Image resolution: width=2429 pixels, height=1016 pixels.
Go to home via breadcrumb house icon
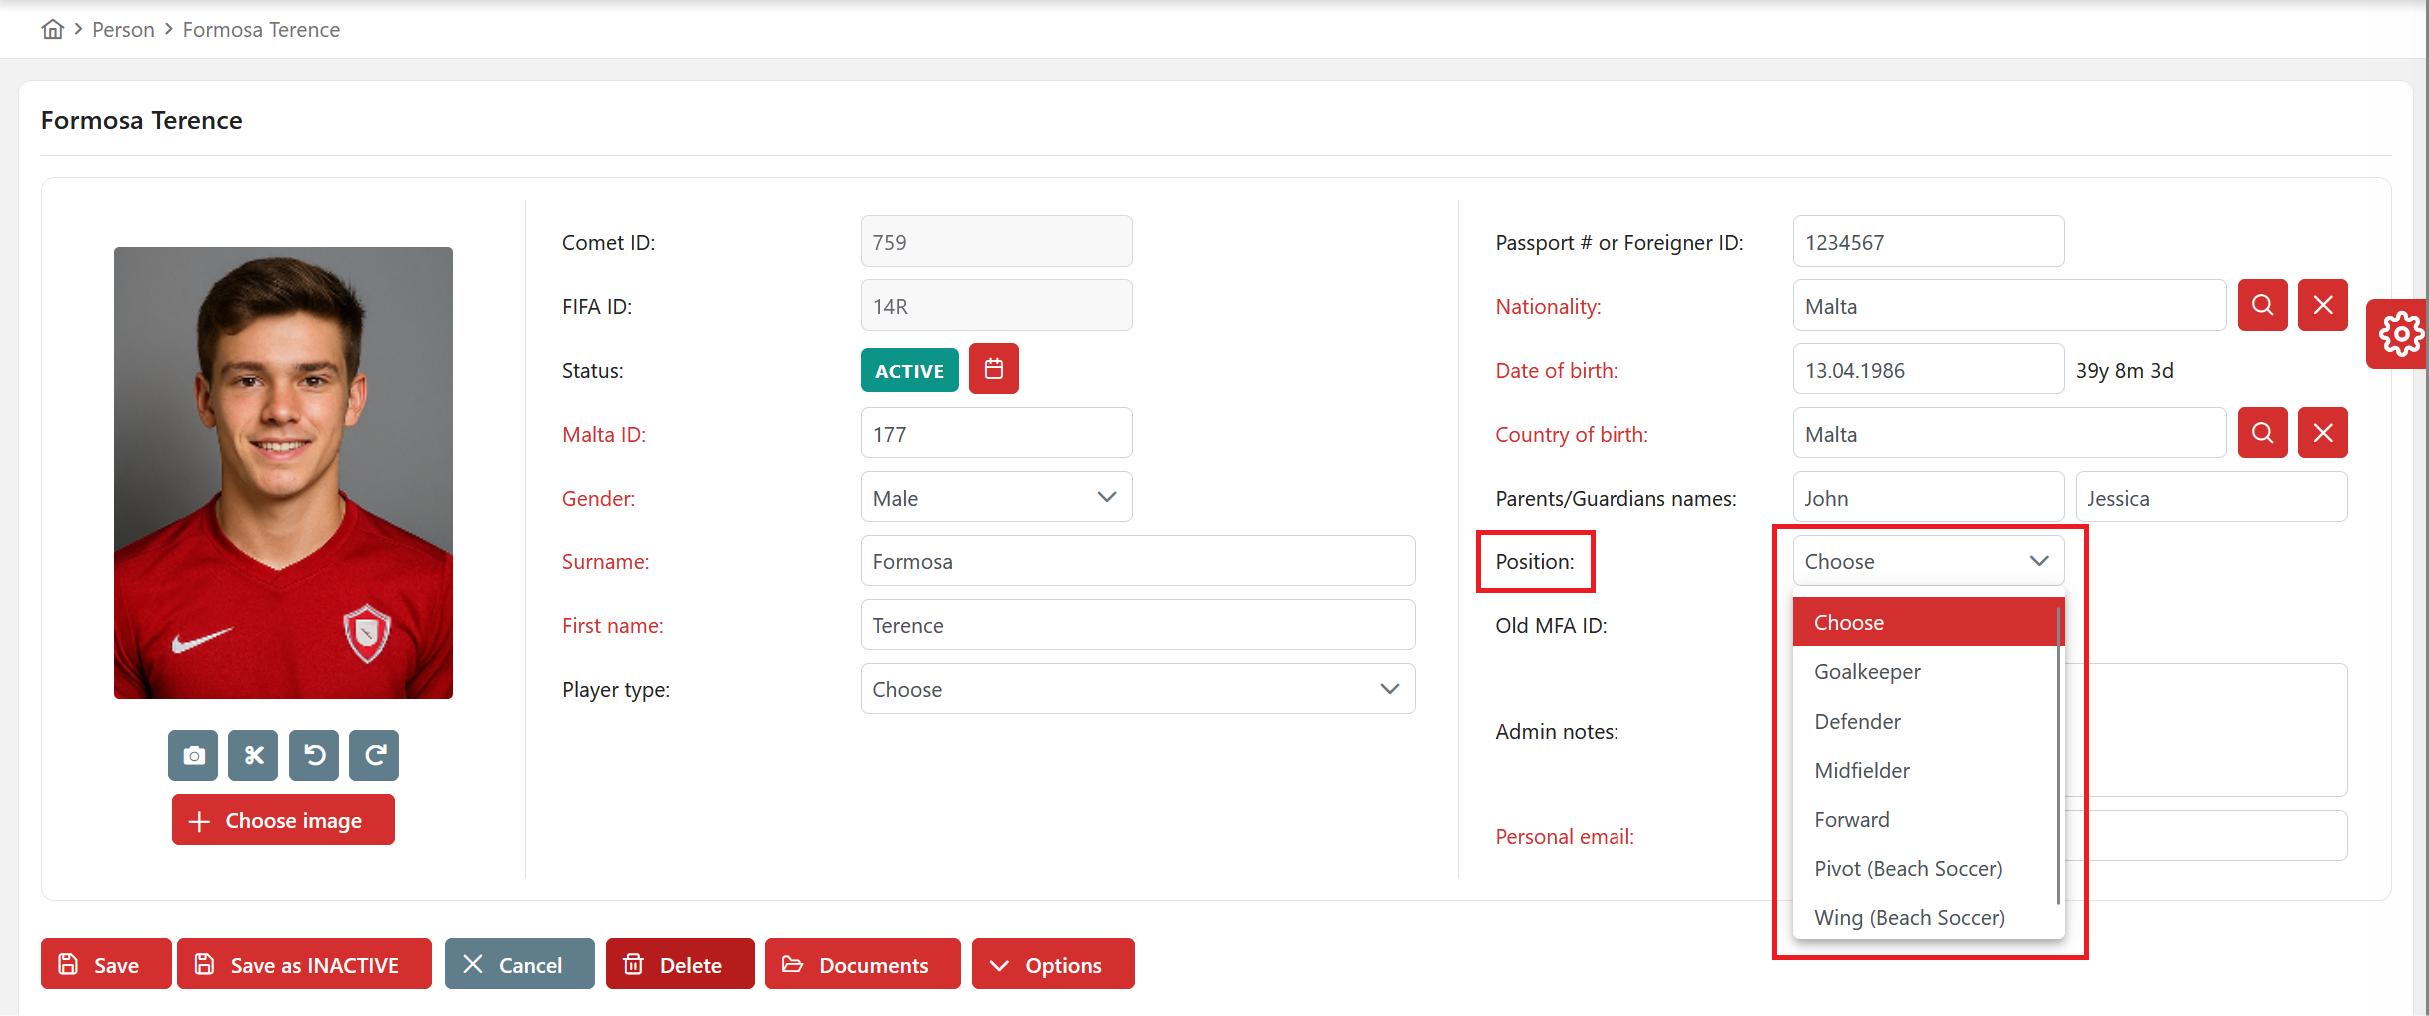(x=53, y=29)
